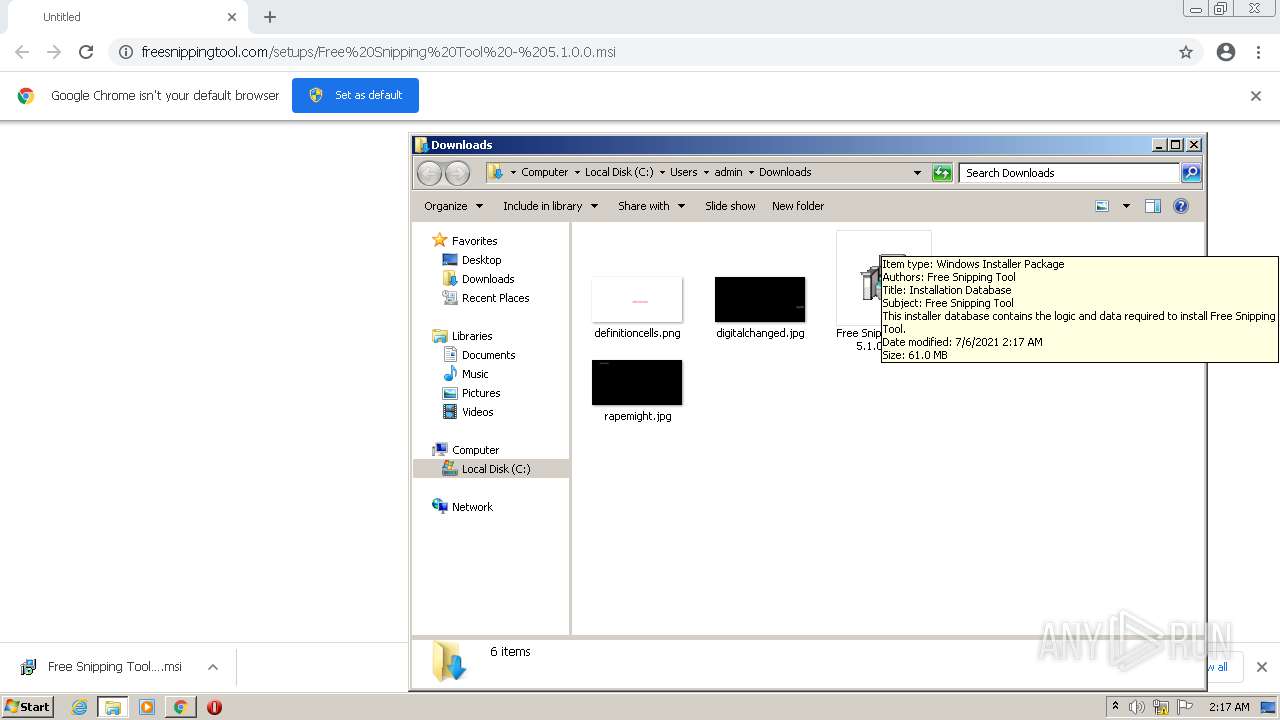The width and height of the screenshot is (1280, 720).
Task: View site information icon in address bar
Action: coord(126,52)
